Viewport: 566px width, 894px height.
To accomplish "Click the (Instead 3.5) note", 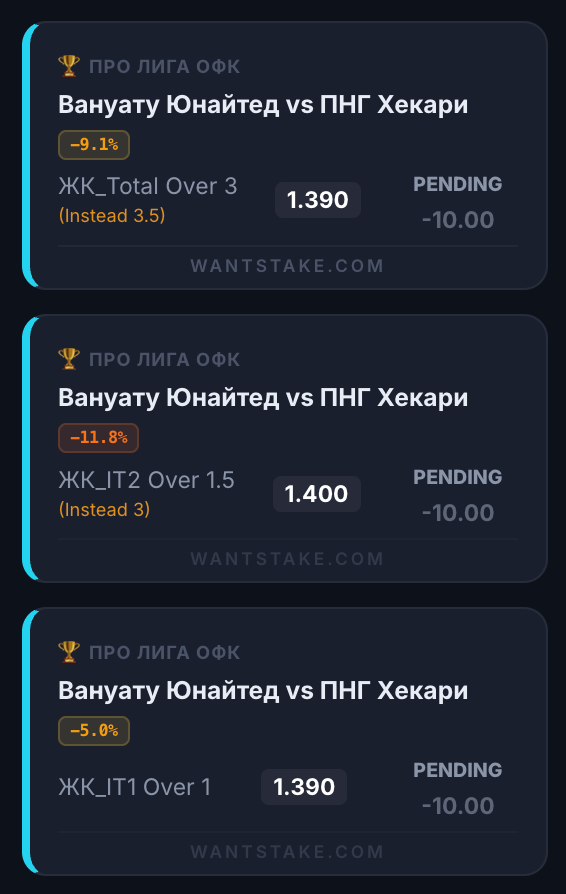I will coord(112,216).
